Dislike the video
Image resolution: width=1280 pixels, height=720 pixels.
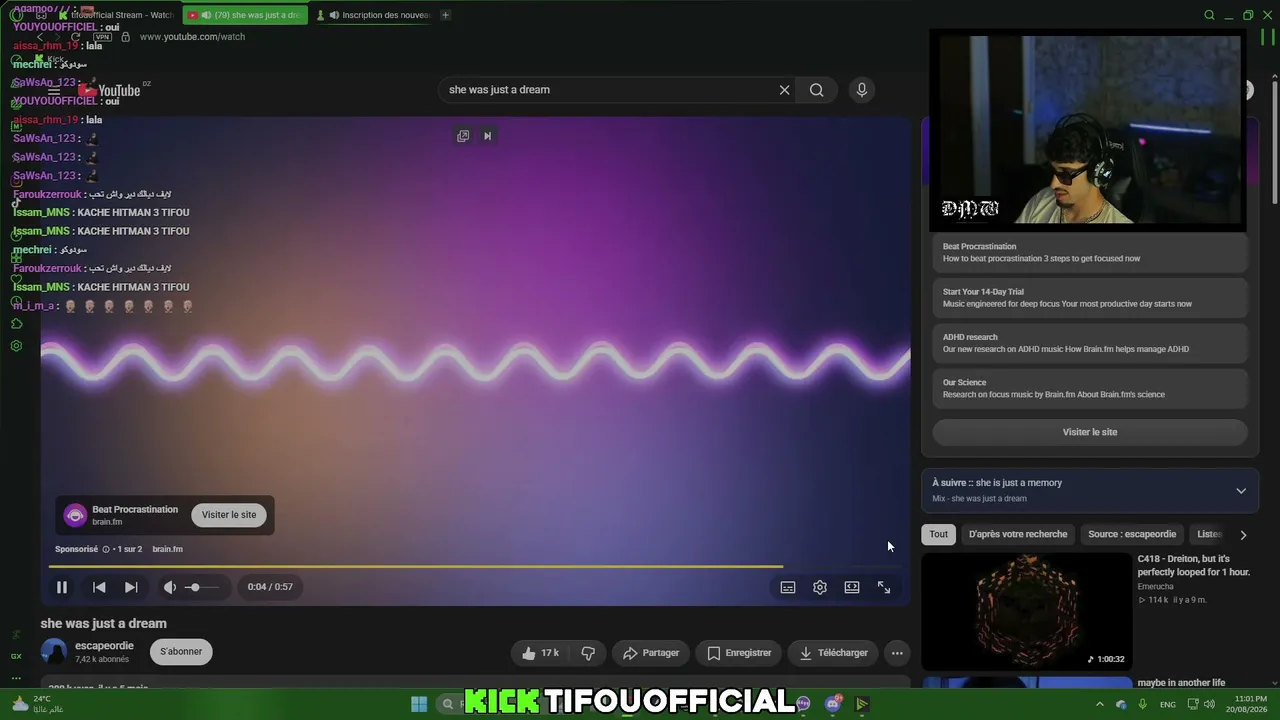pyautogui.click(x=588, y=653)
